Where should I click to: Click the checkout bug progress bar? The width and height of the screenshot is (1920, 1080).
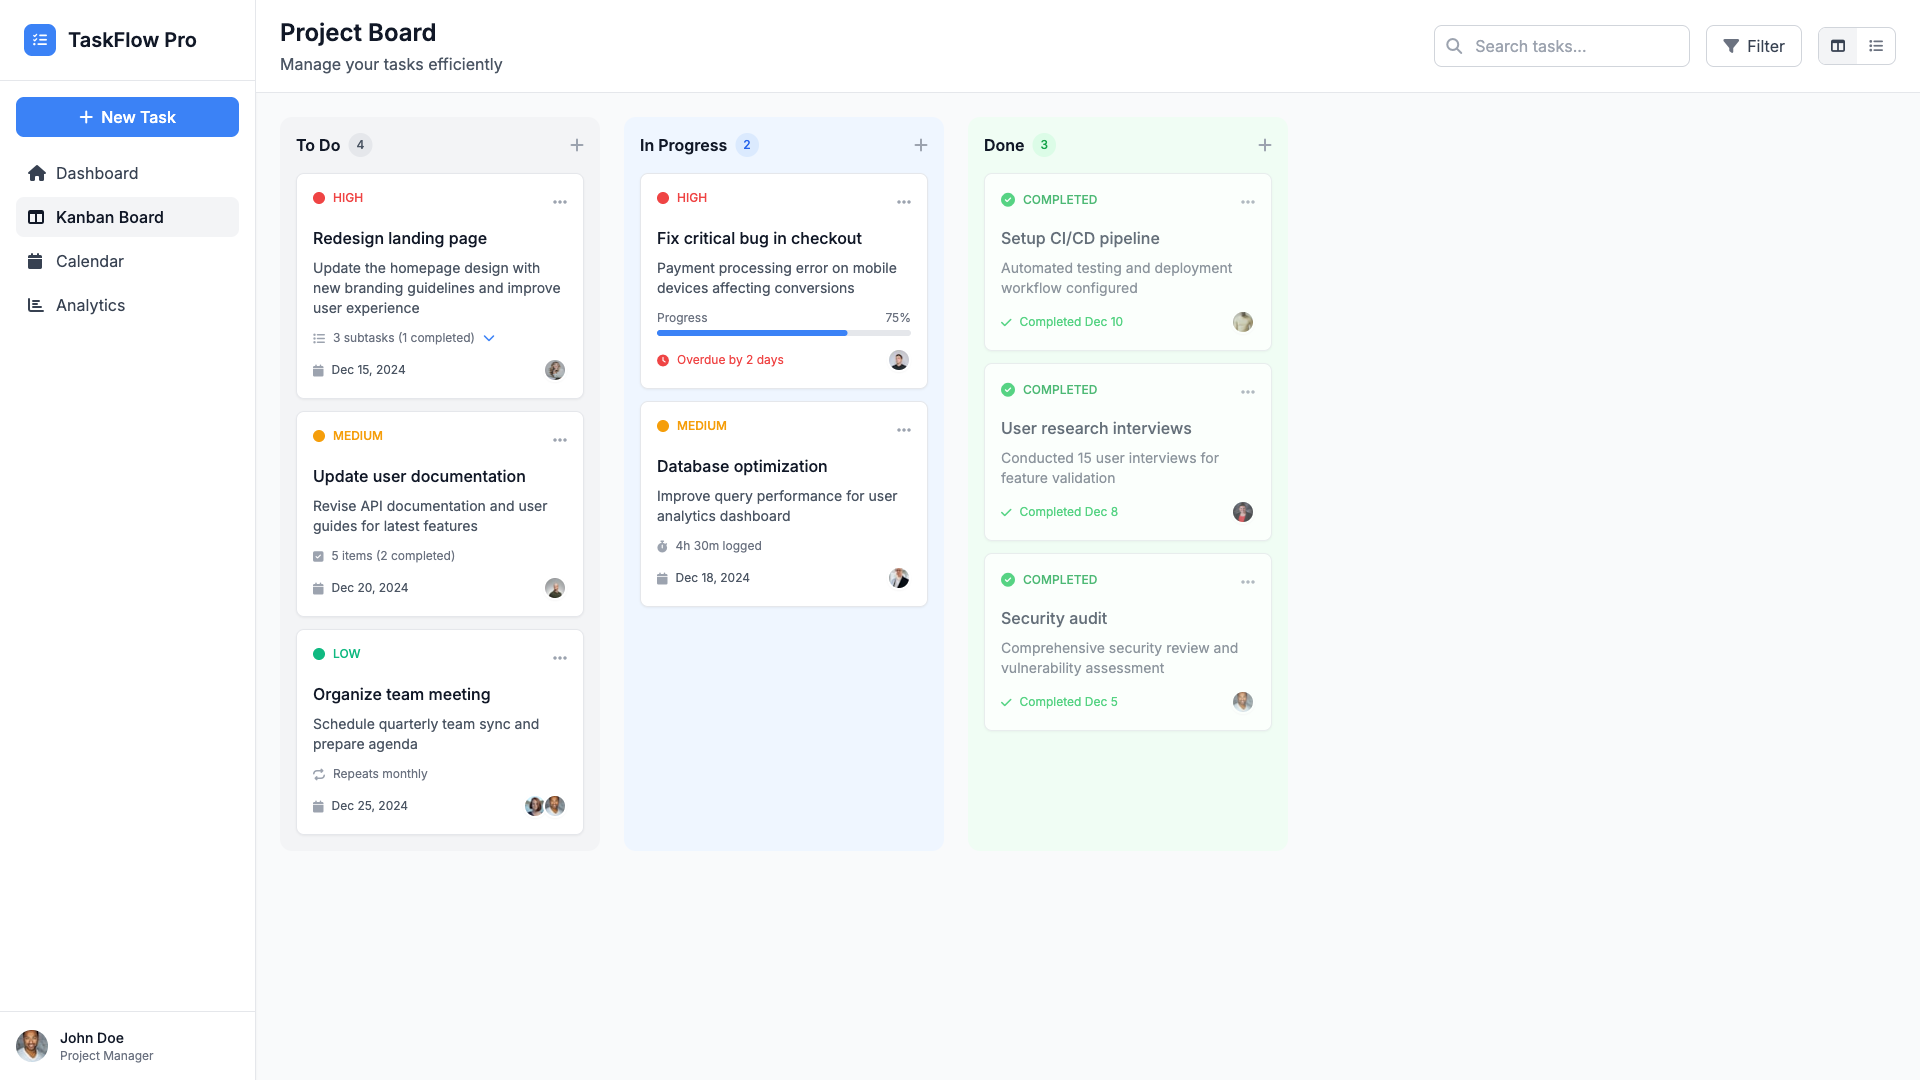(x=784, y=332)
